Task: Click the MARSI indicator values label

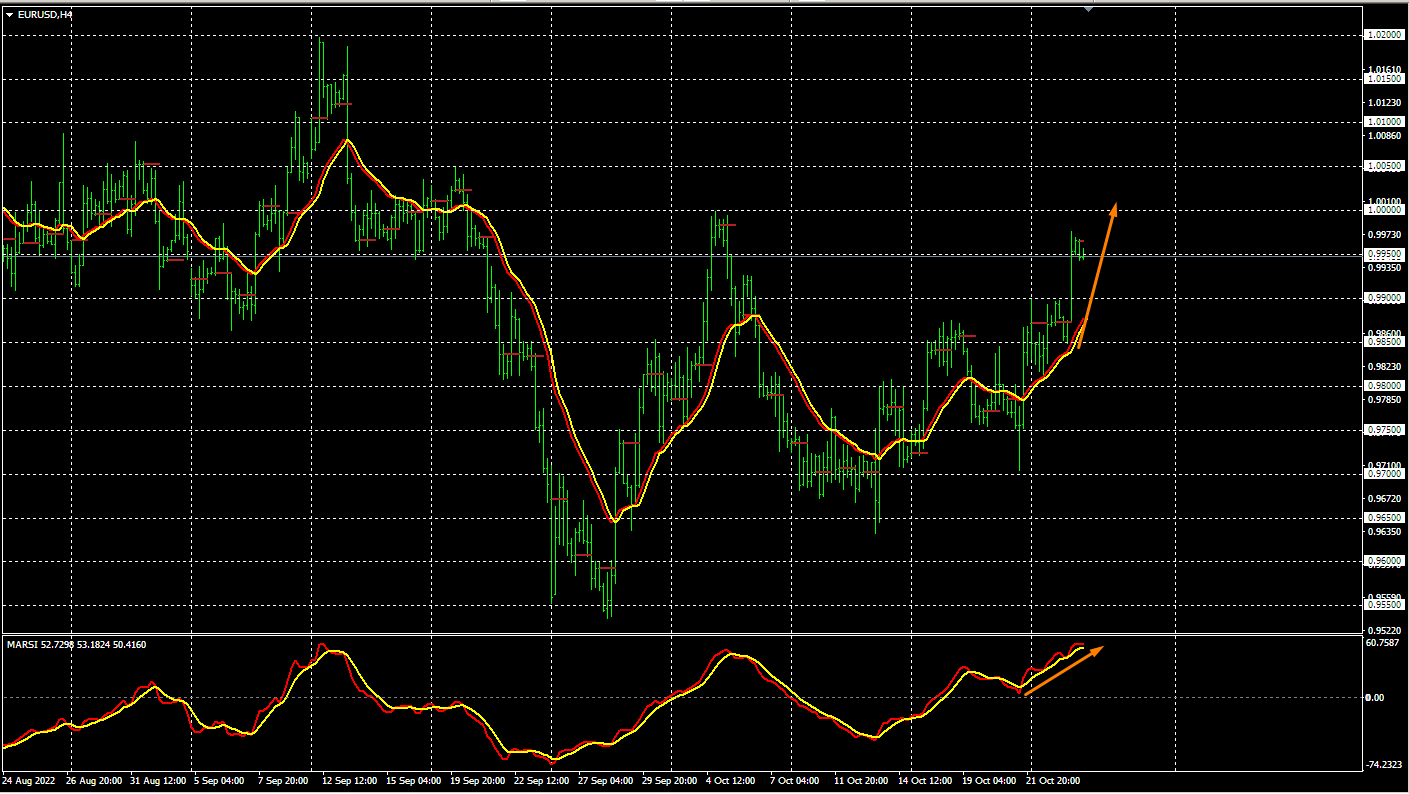Action: pyautogui.click(x=76, y=644)
